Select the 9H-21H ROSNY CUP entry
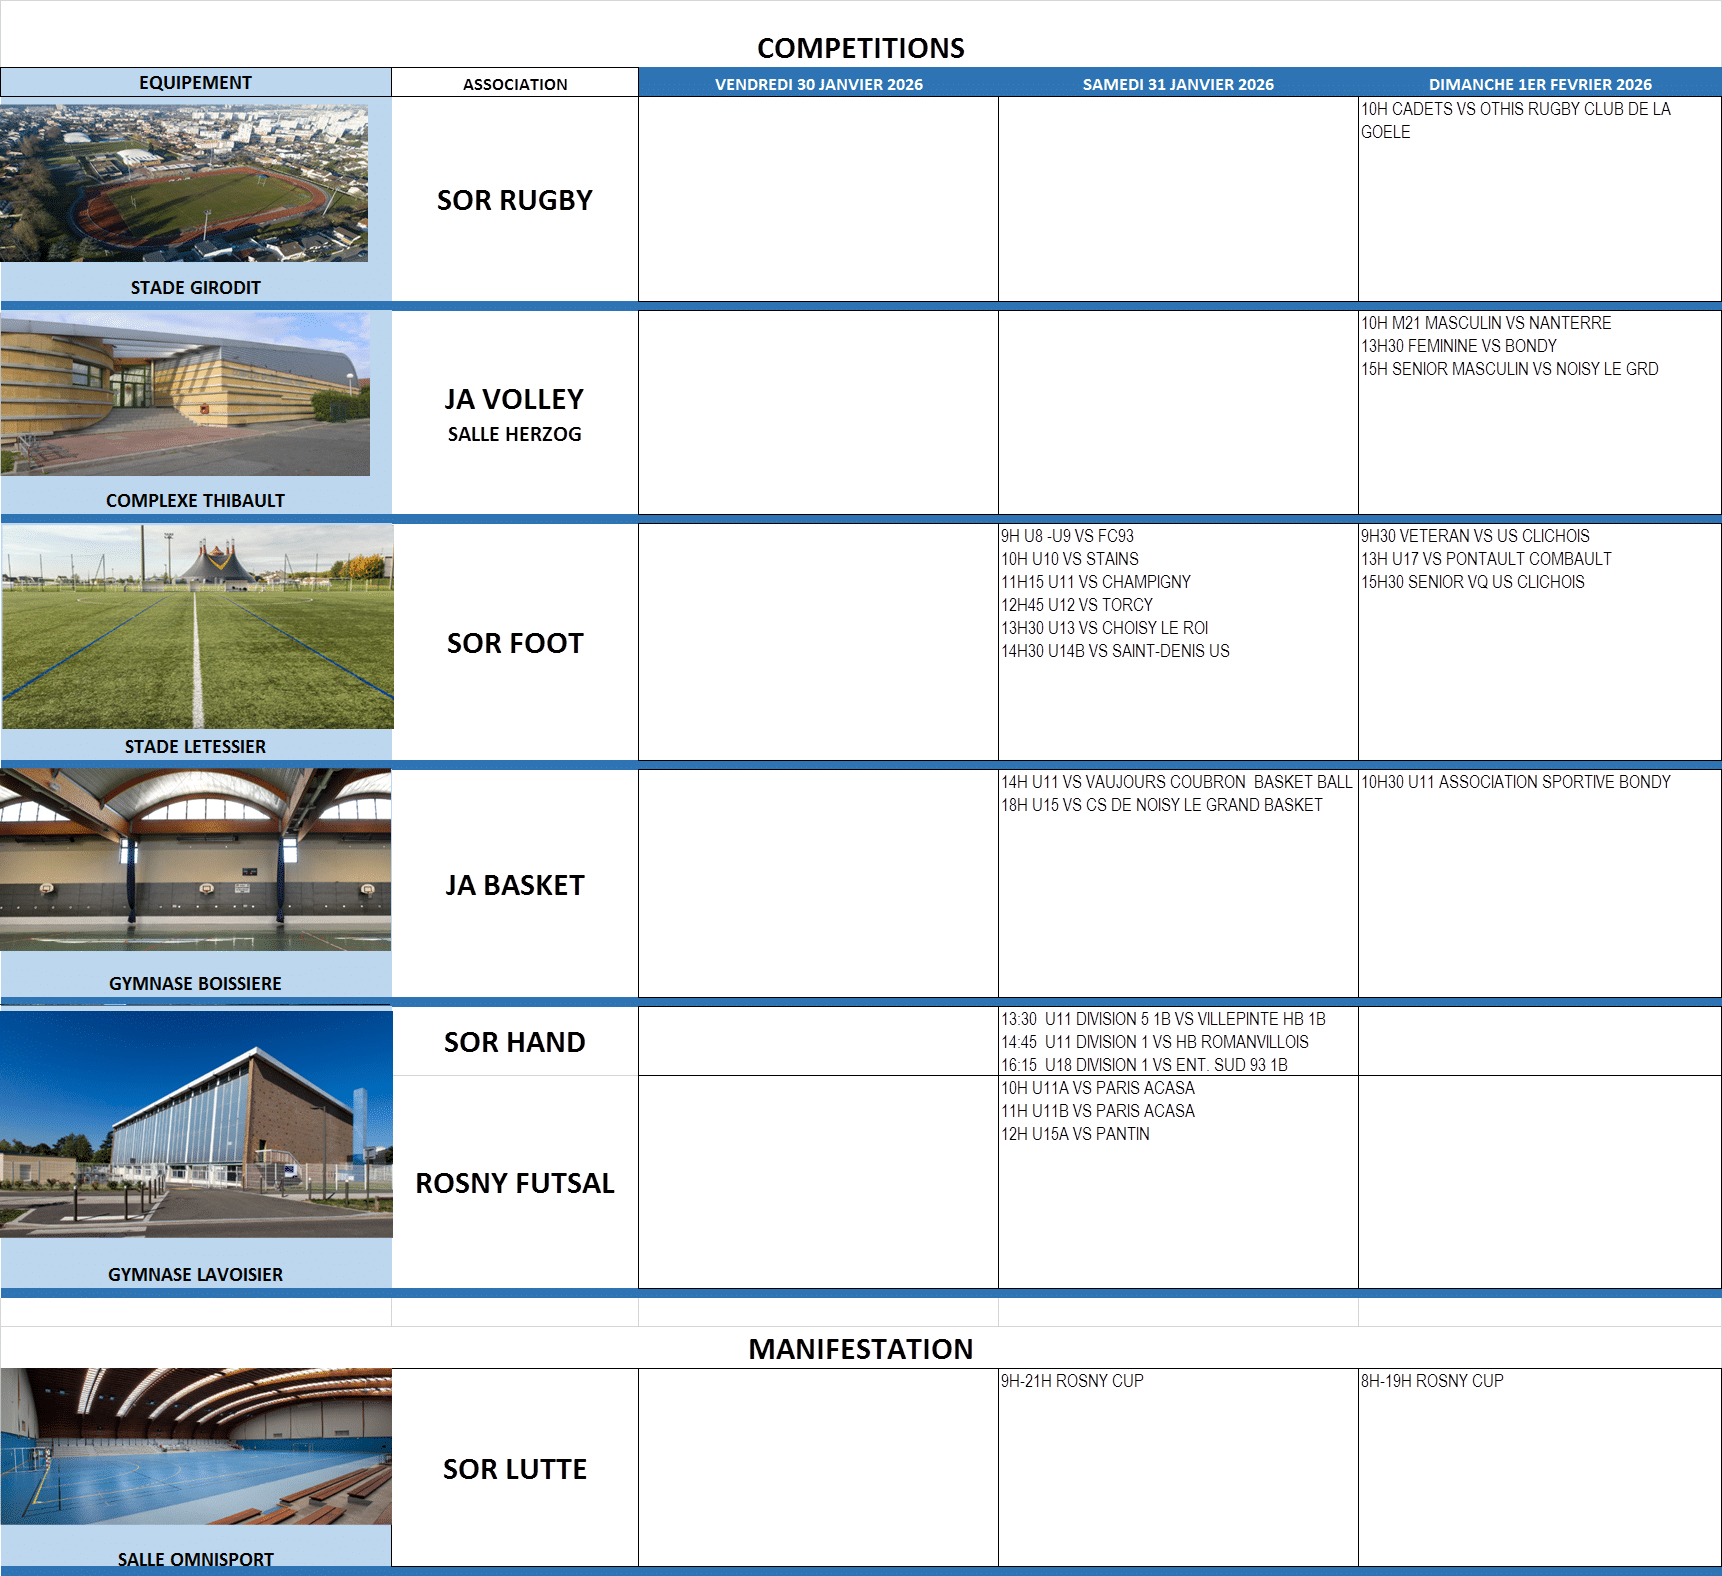The image size is (1722, 1576). pyautogui.click(x=1072, y=1381)
